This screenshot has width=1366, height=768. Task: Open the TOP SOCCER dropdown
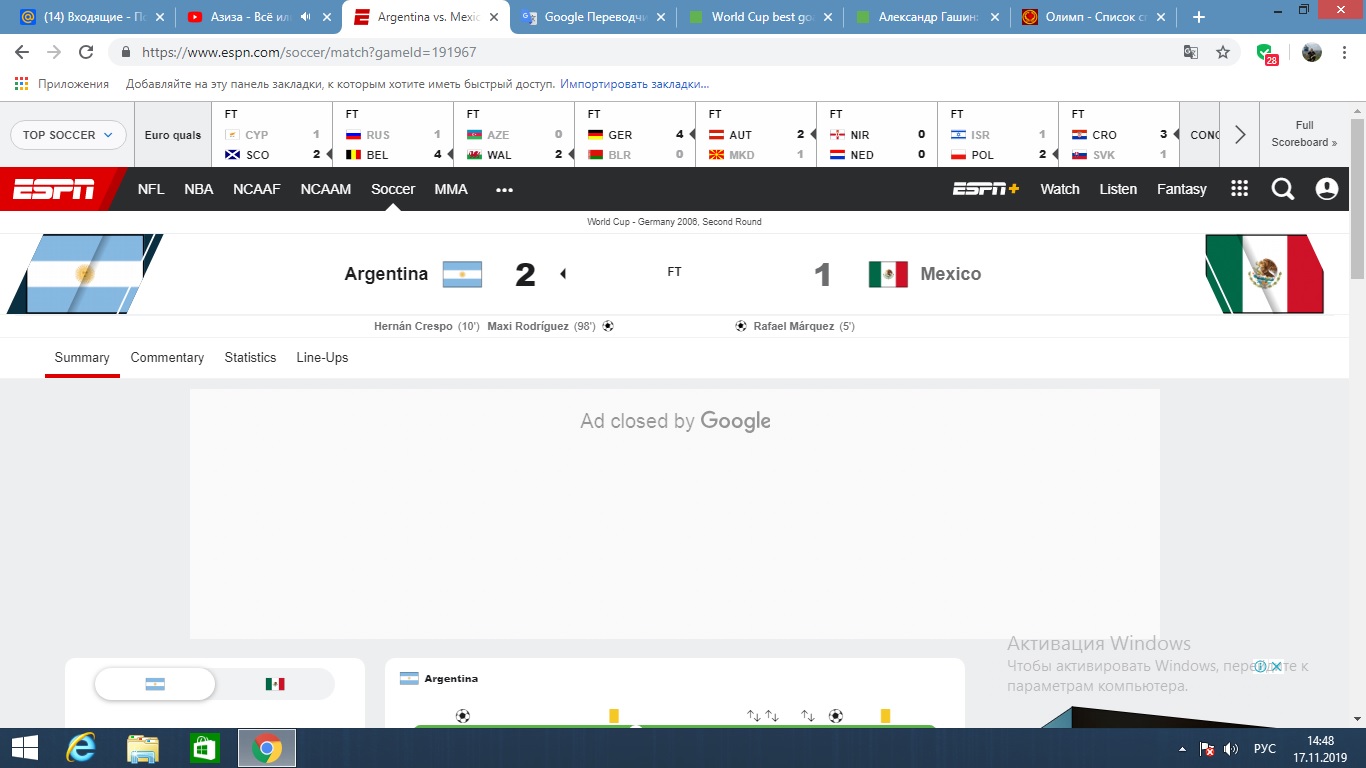(68, 135)
